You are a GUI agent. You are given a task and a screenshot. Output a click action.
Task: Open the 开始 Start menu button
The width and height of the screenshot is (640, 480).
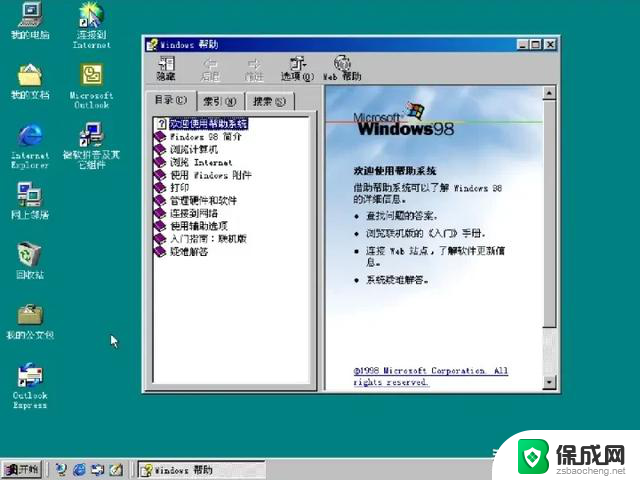[x=22, y=470]
